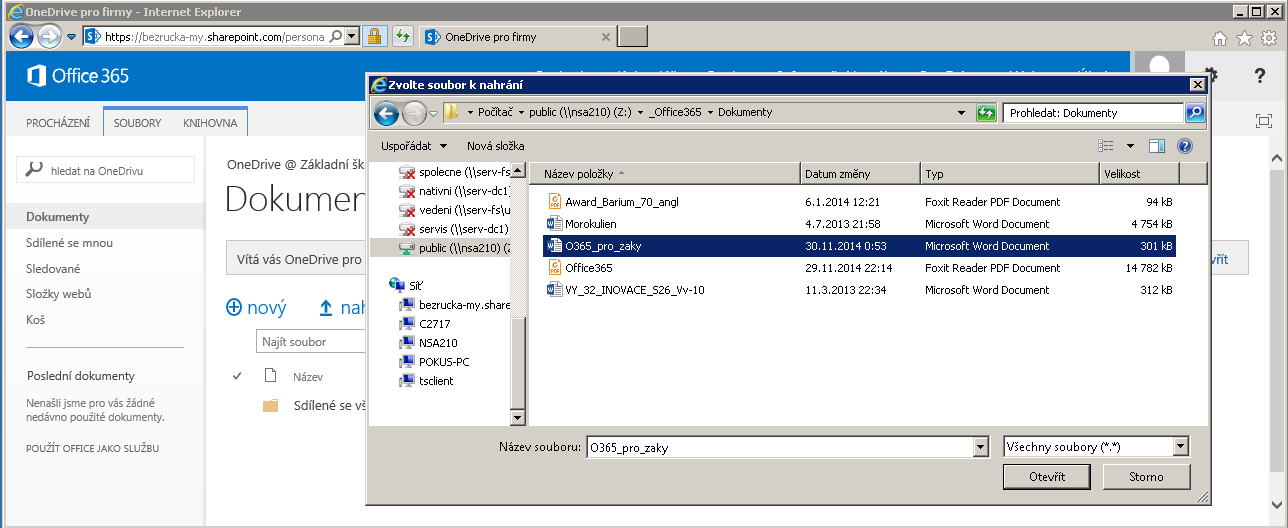Open dialog help question mark icon
1288x528 pixels.
click(x=1185, y=146)
